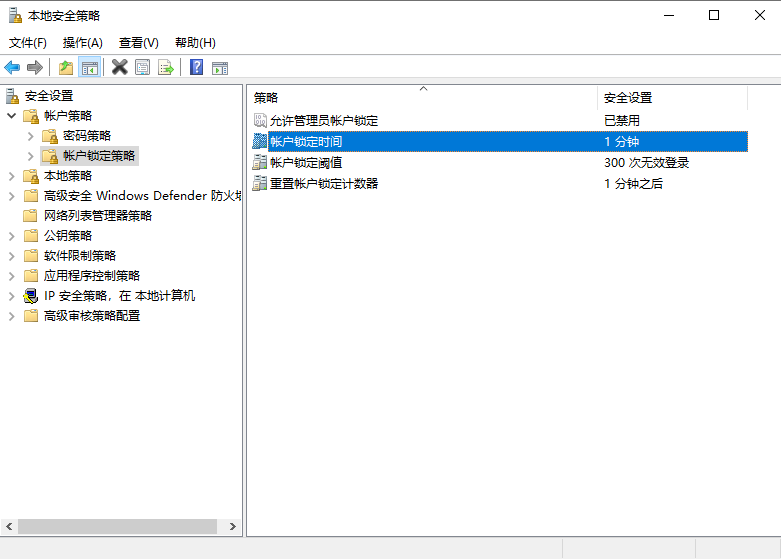Image resolution: width=781 pixels, height=559 pixels.
Task: Expand the 密码策略 tree node
Action: (30, 136)
